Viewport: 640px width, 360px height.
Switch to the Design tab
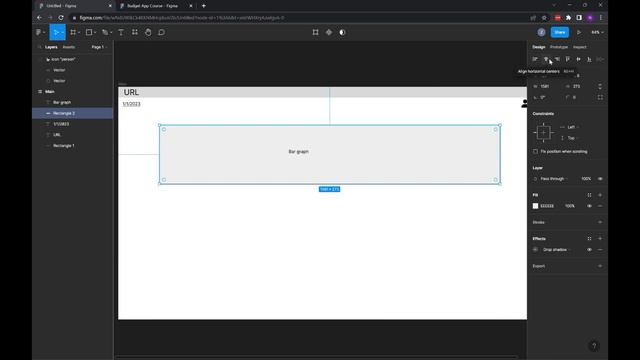(539, 47)
